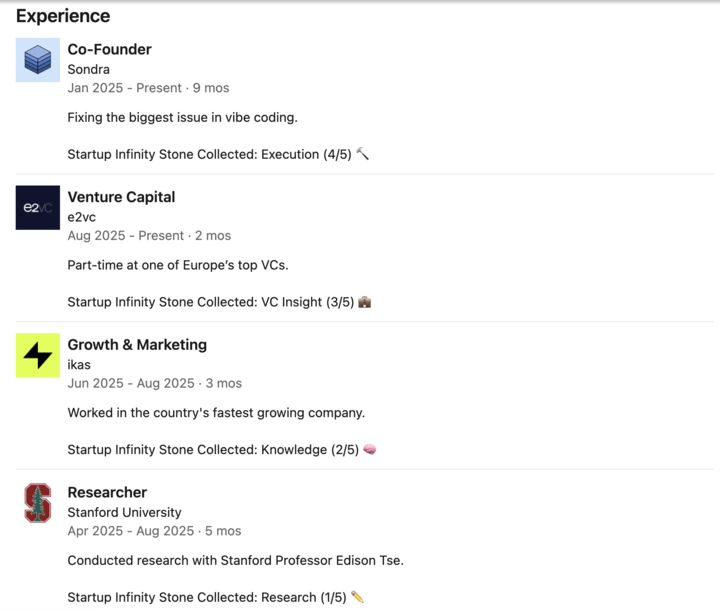Open the Venture Capital position title
Image resolution: width=720 pixels, height=611 pixels.
tap(121, 197)
